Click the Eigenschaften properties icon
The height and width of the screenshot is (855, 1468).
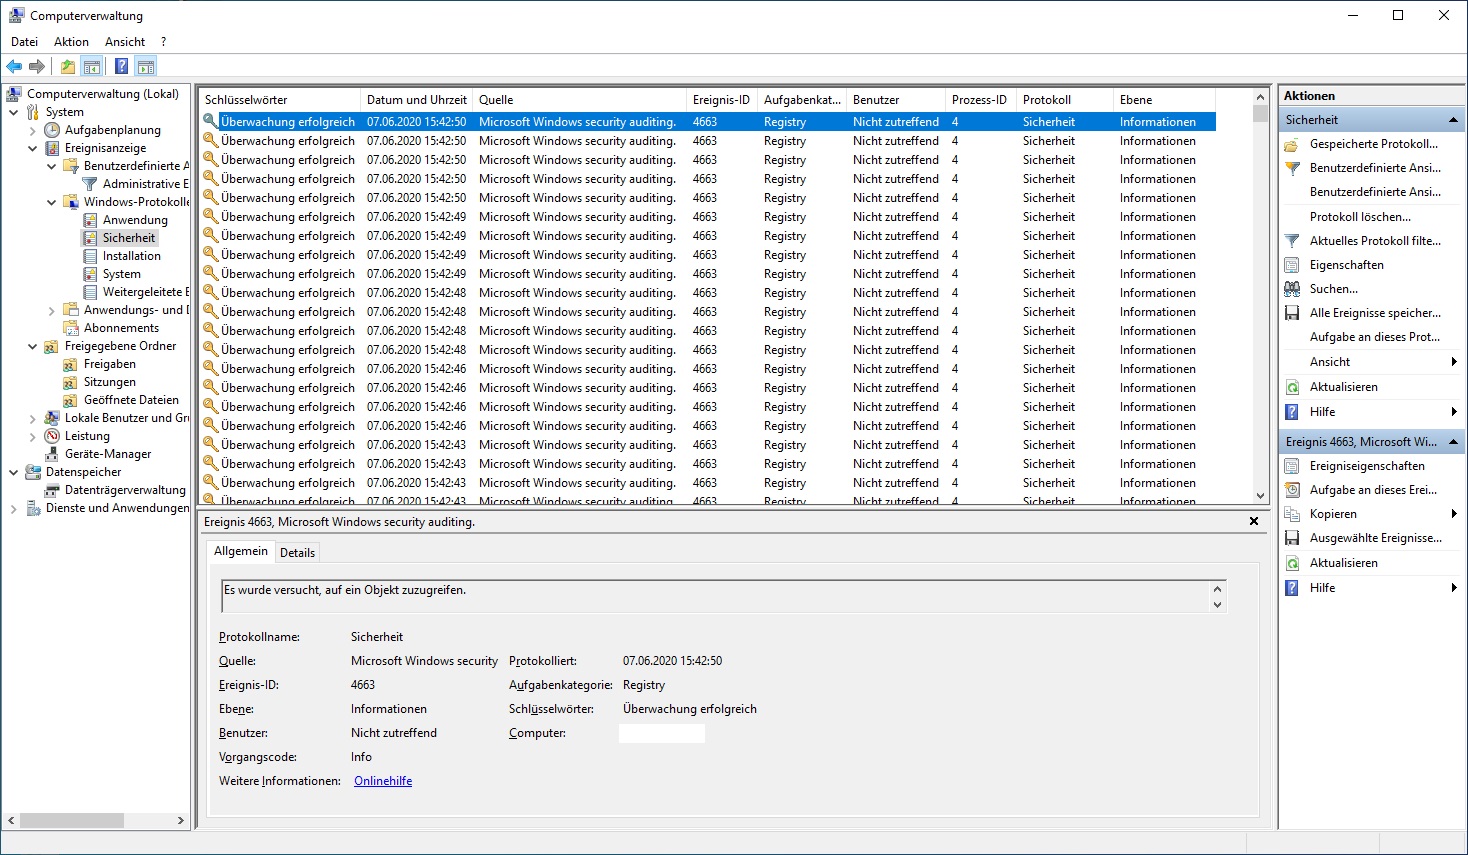1292,265
